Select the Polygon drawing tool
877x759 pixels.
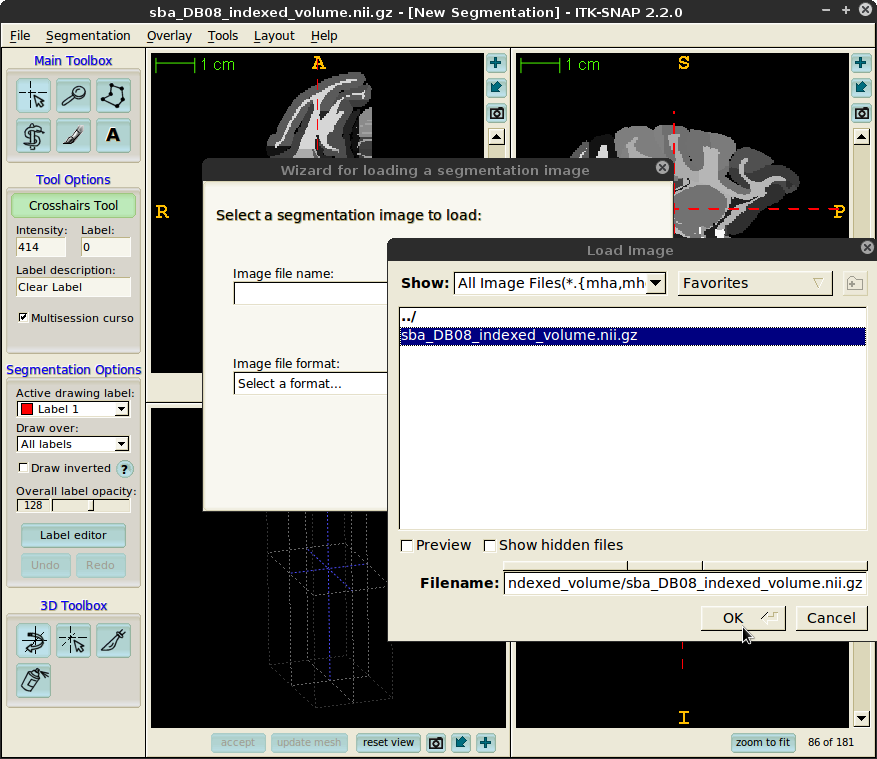[113, 96]
